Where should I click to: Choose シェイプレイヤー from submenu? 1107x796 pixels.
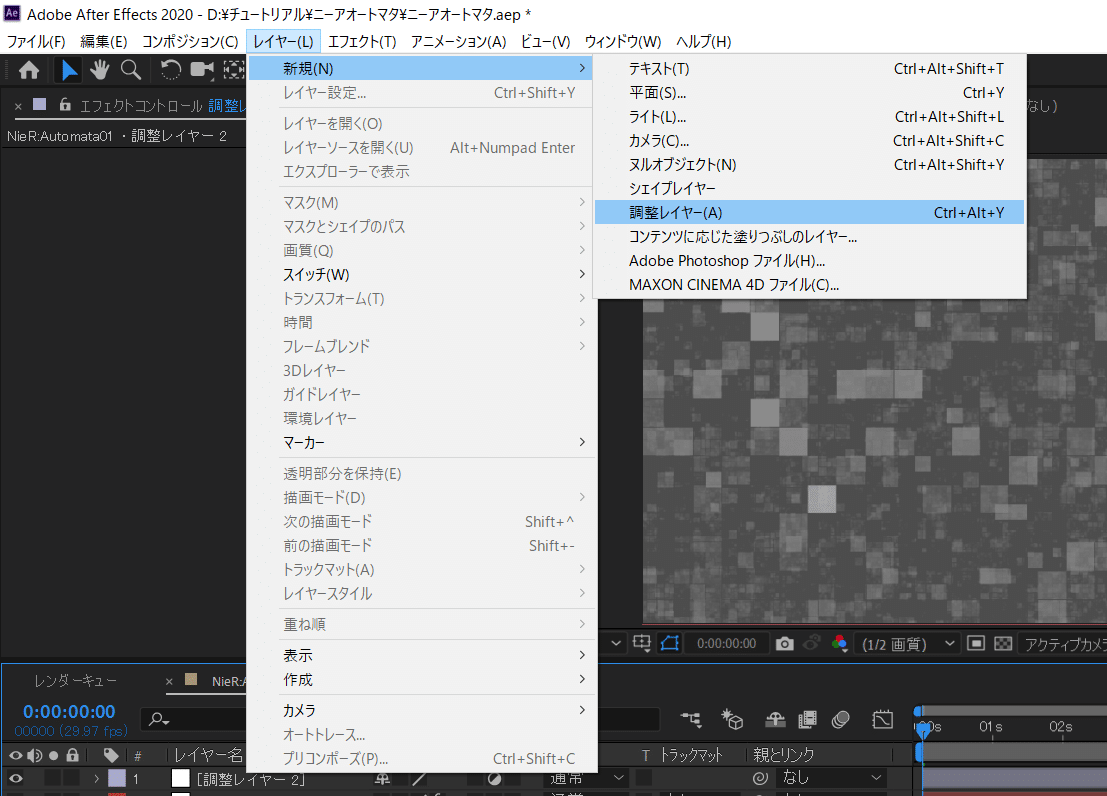[809, 189]
